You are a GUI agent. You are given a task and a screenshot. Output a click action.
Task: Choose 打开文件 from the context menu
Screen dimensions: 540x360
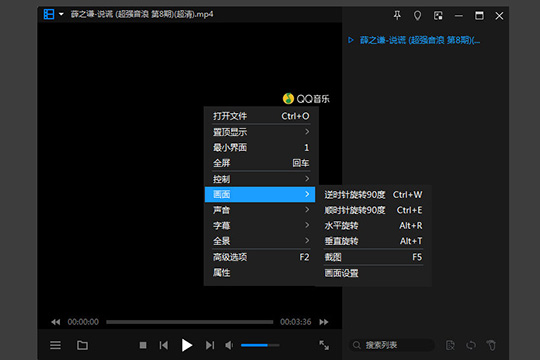pos(260,116)
